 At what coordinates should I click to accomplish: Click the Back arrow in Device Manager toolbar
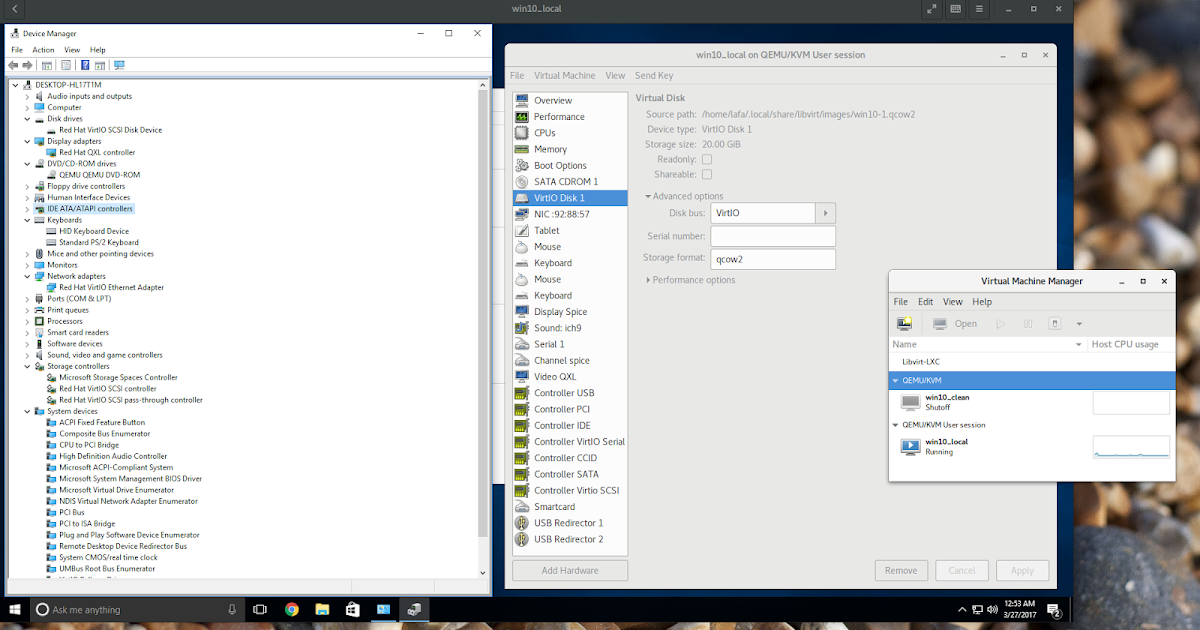[x=14, y=65]
